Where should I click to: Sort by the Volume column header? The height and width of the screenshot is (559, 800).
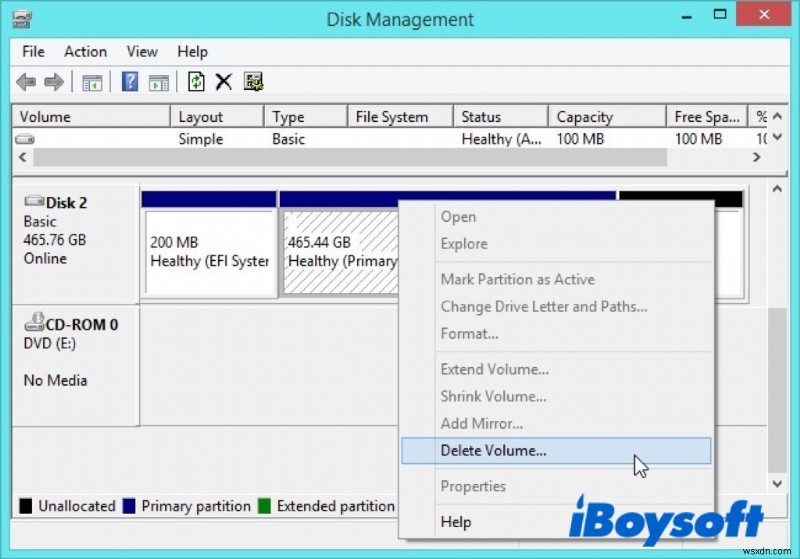91,117
